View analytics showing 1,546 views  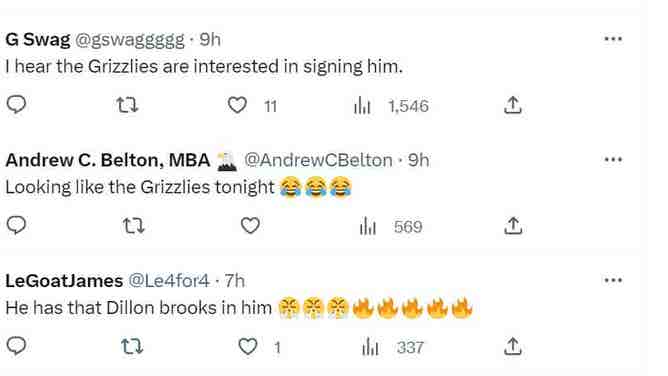point(391,106)
